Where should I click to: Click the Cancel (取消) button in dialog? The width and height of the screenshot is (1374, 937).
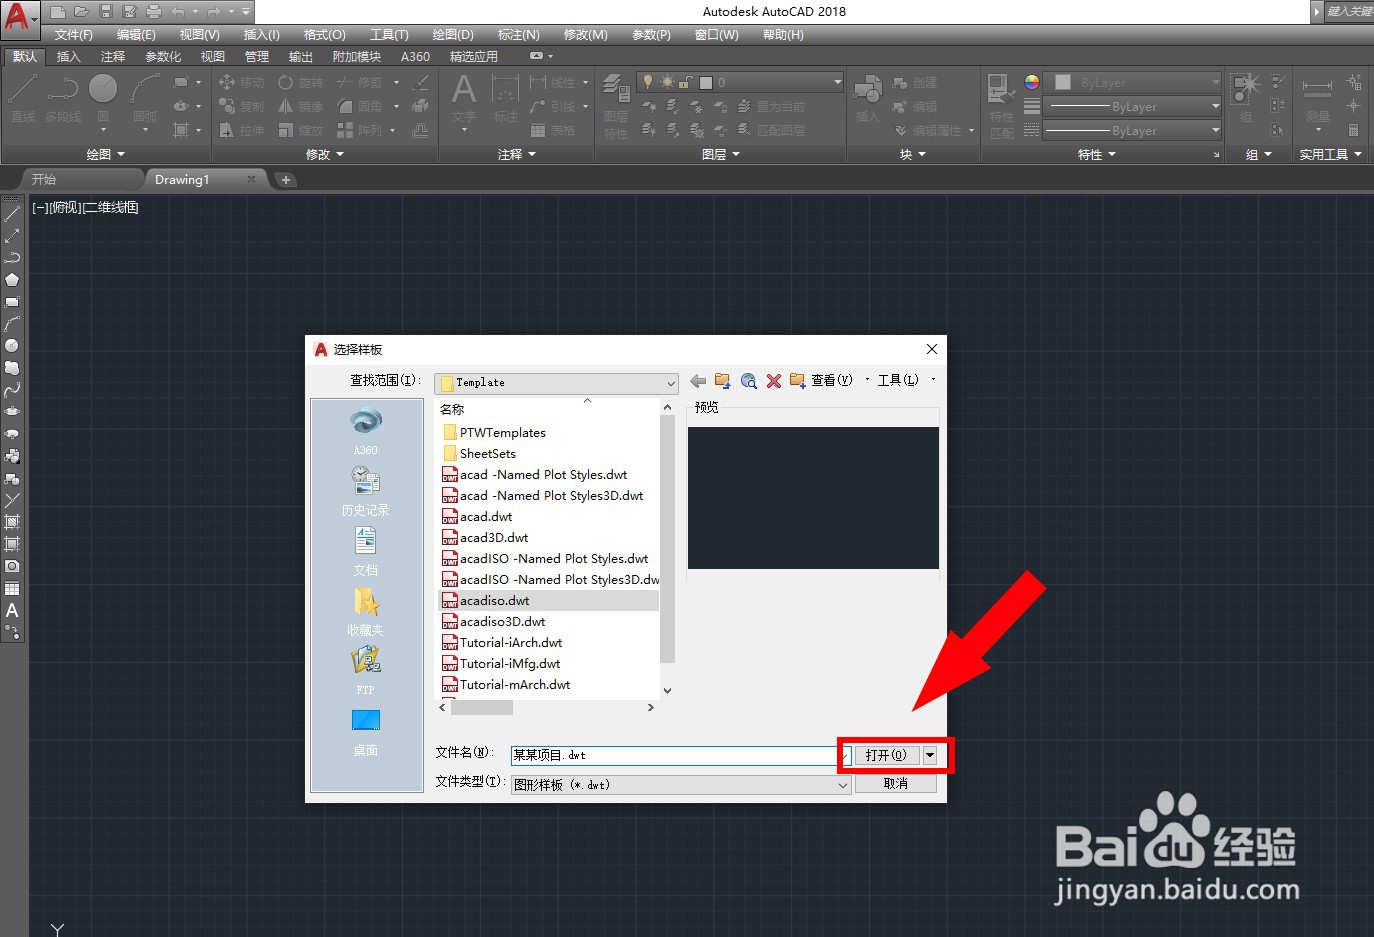point(896,784)
